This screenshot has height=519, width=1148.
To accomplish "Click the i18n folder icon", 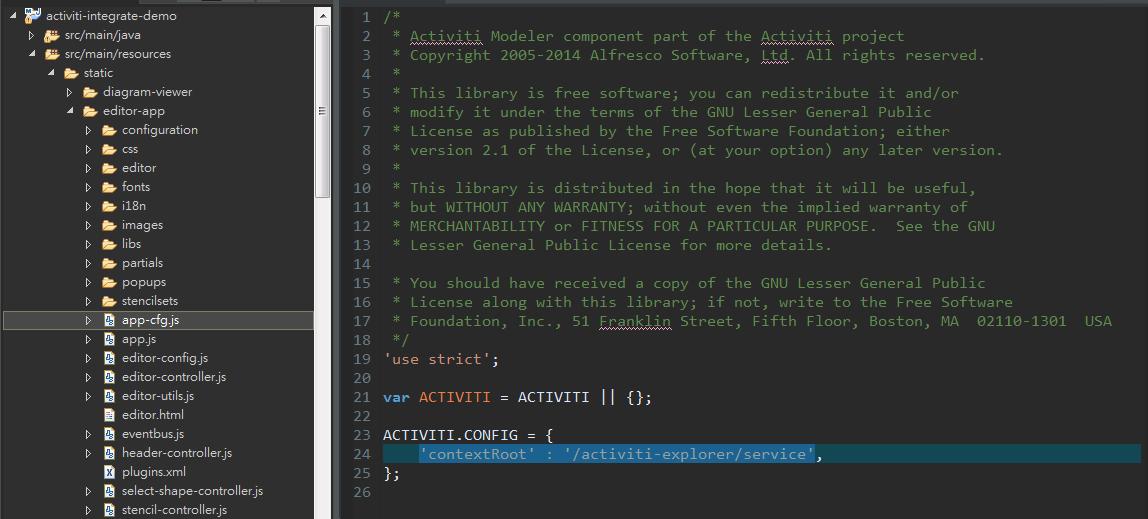I will [x=109, y=206].
